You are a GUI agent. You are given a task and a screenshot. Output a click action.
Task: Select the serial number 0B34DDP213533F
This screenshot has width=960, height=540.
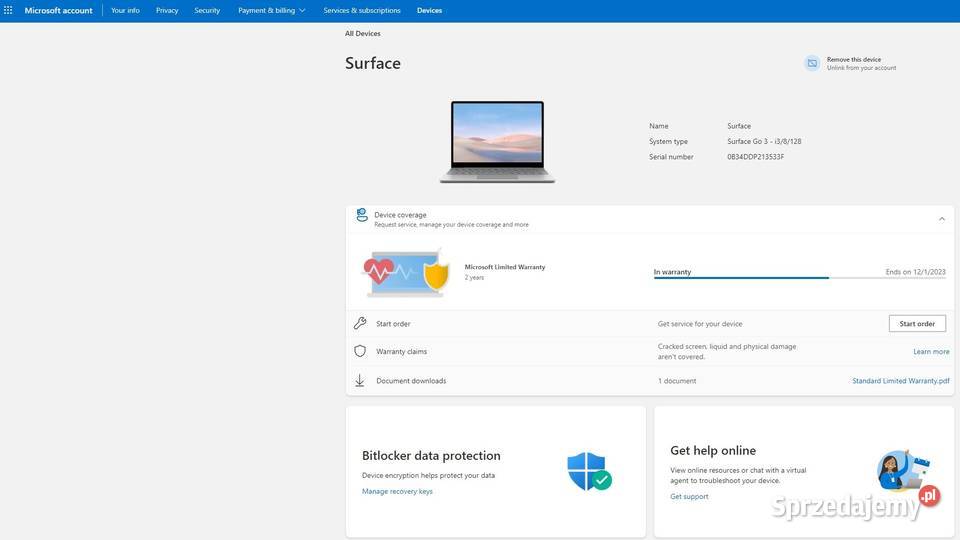[756, 157]
